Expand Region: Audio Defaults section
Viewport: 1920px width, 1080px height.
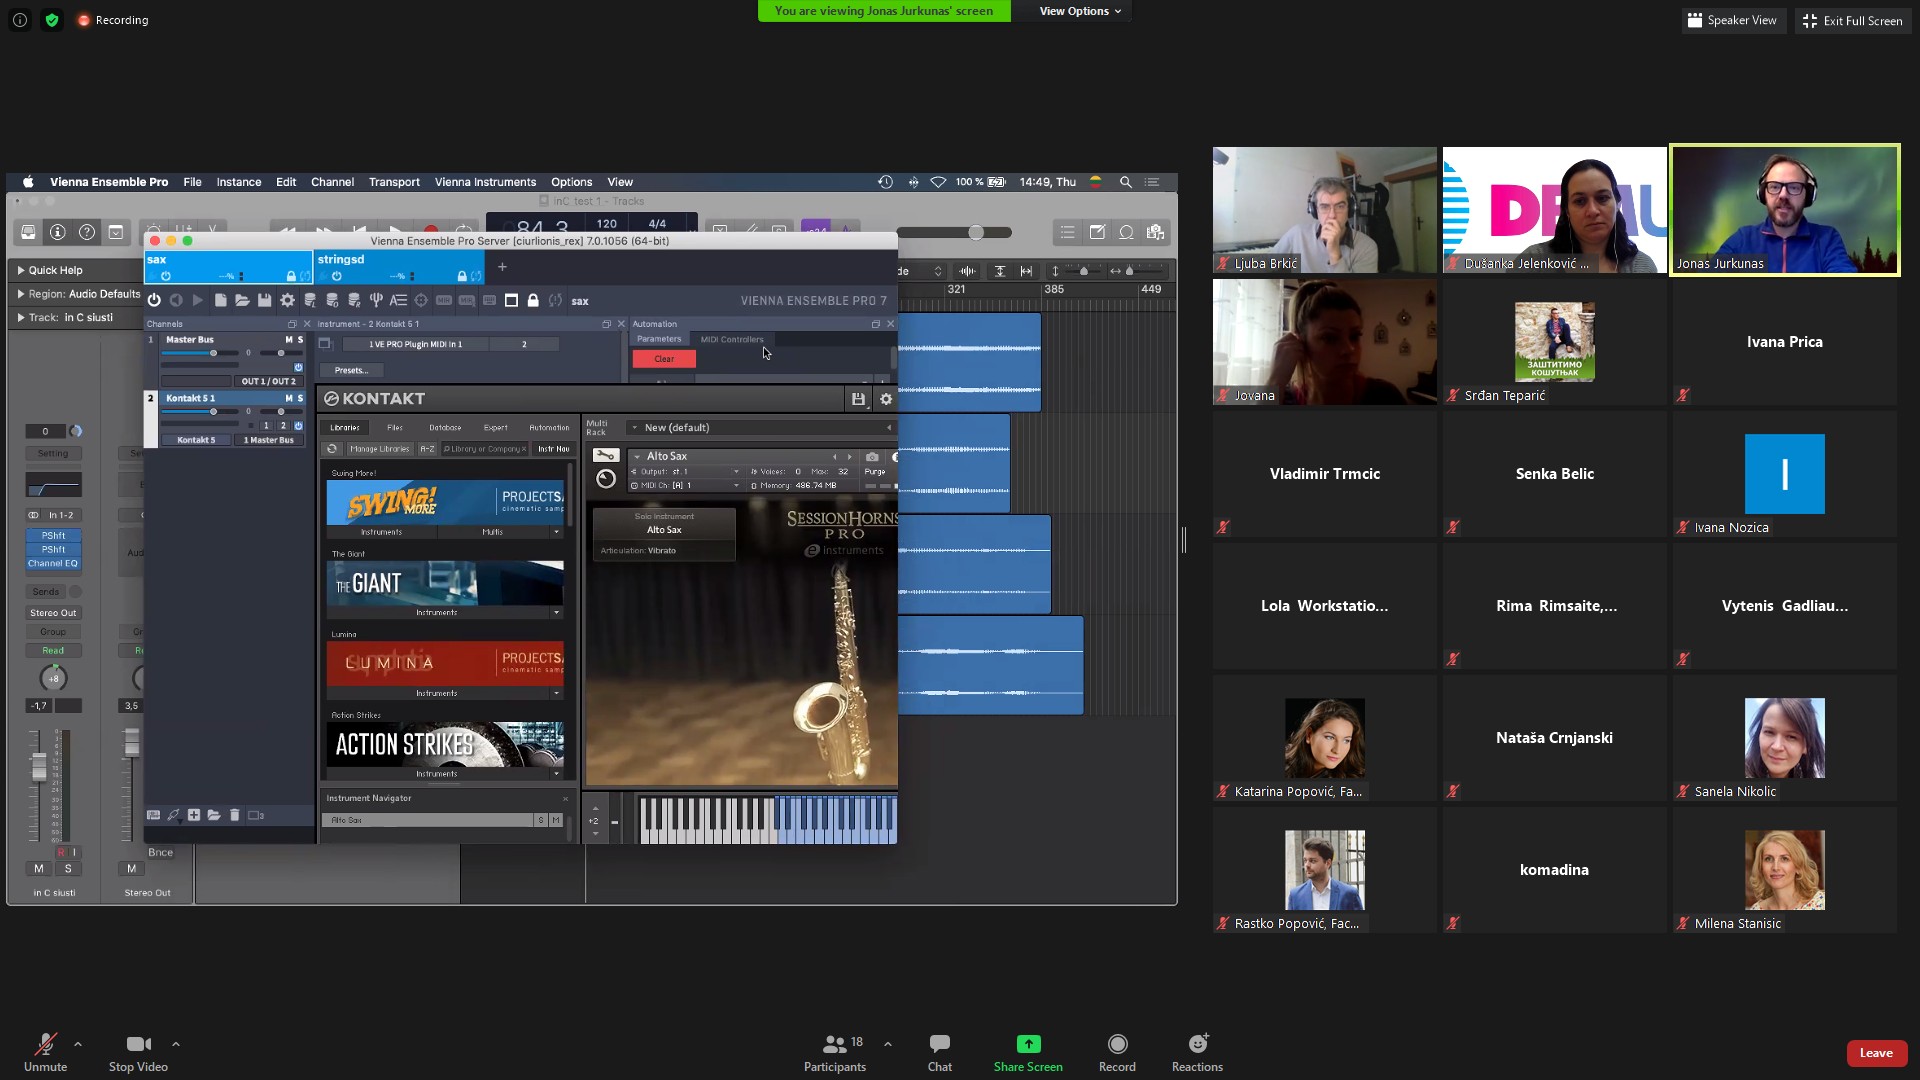coord(21,294)
